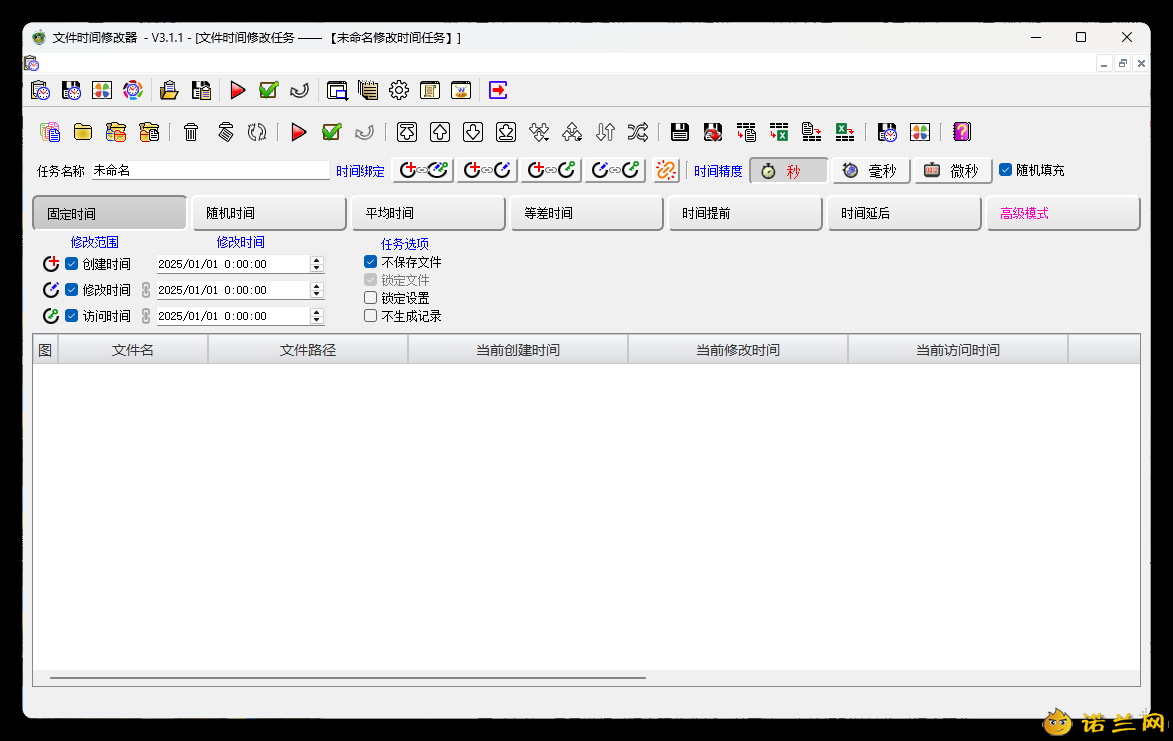Click the document-to-table import icon

pos(812,132)
